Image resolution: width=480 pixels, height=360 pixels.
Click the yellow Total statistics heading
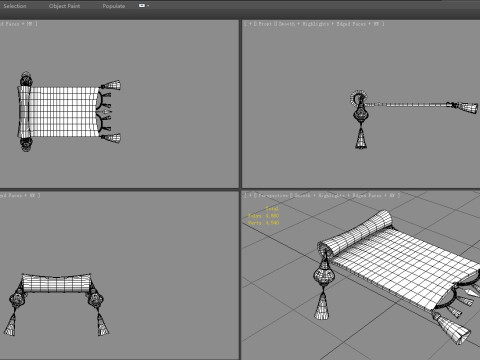point(272,209)
